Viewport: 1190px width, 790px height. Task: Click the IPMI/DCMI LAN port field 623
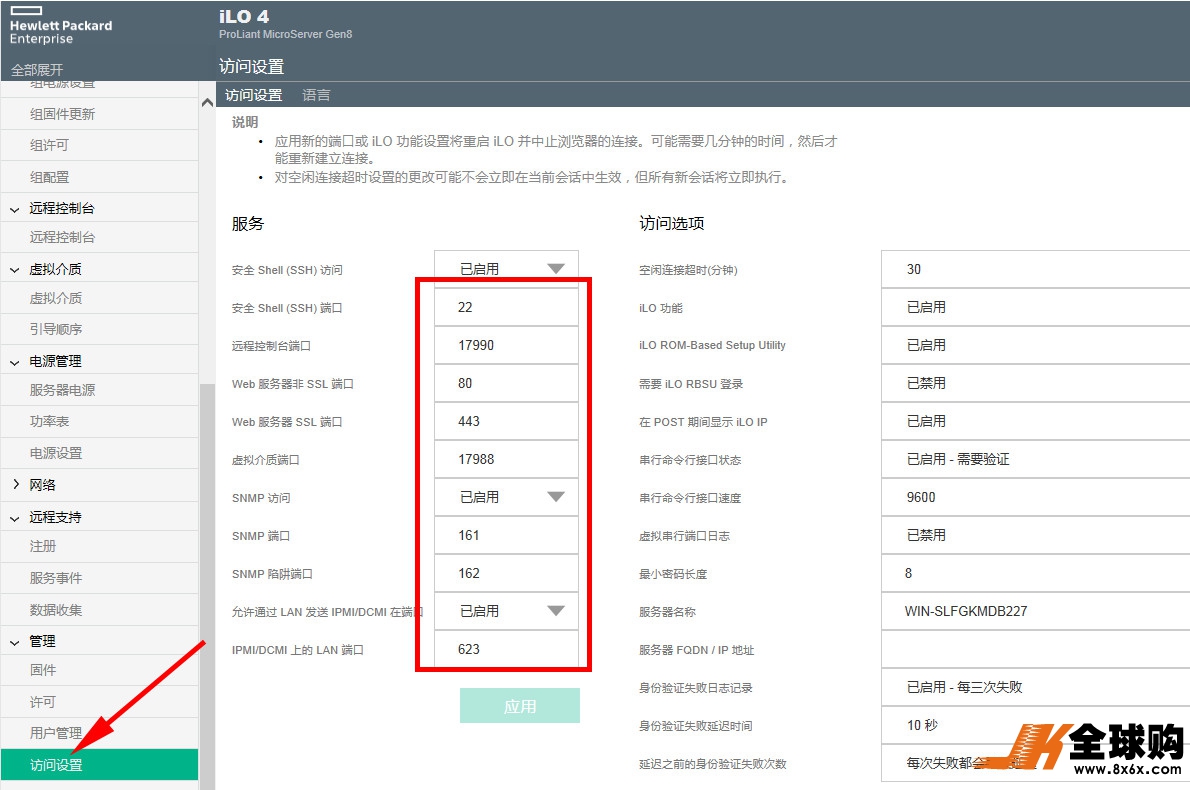pos(506,649)
